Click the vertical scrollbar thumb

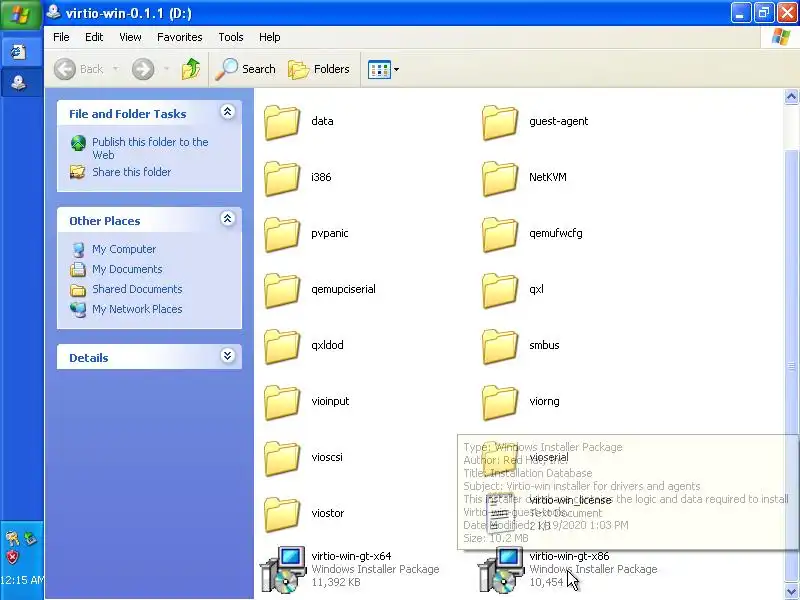pos(791,365)
